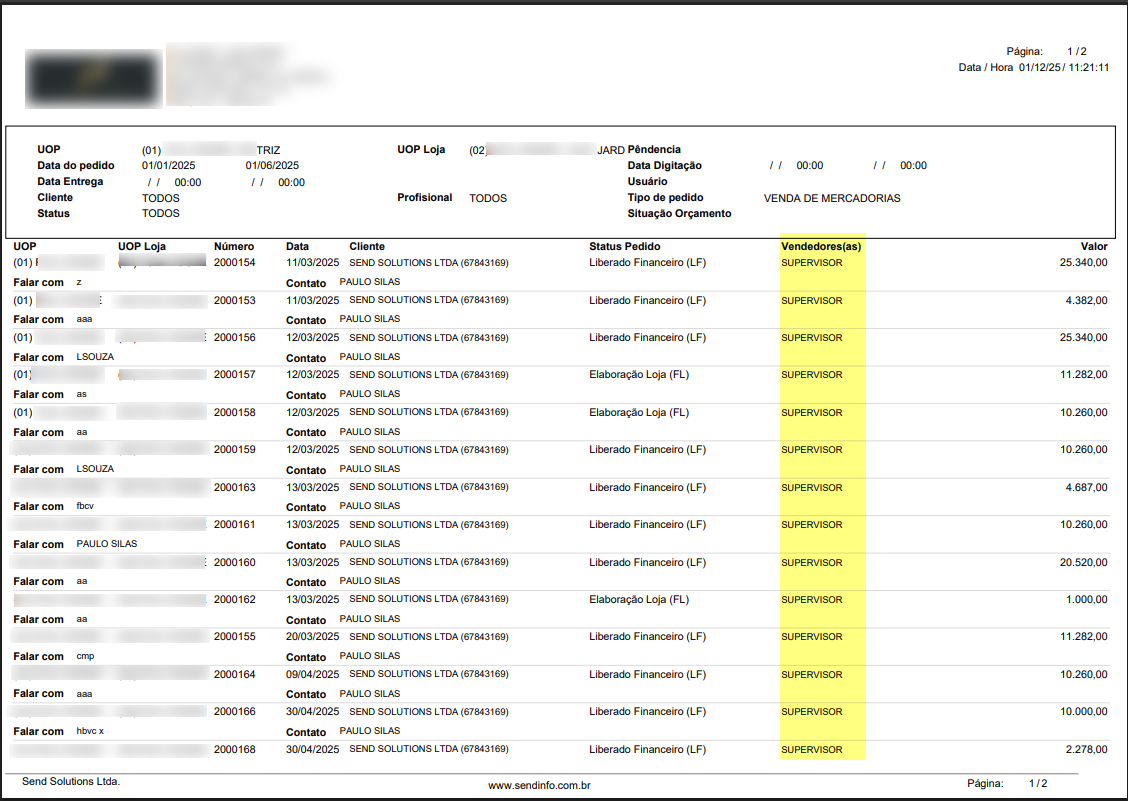
Task: Click the end date 01/06/2025 in the filter box
Action: point(272,166)
